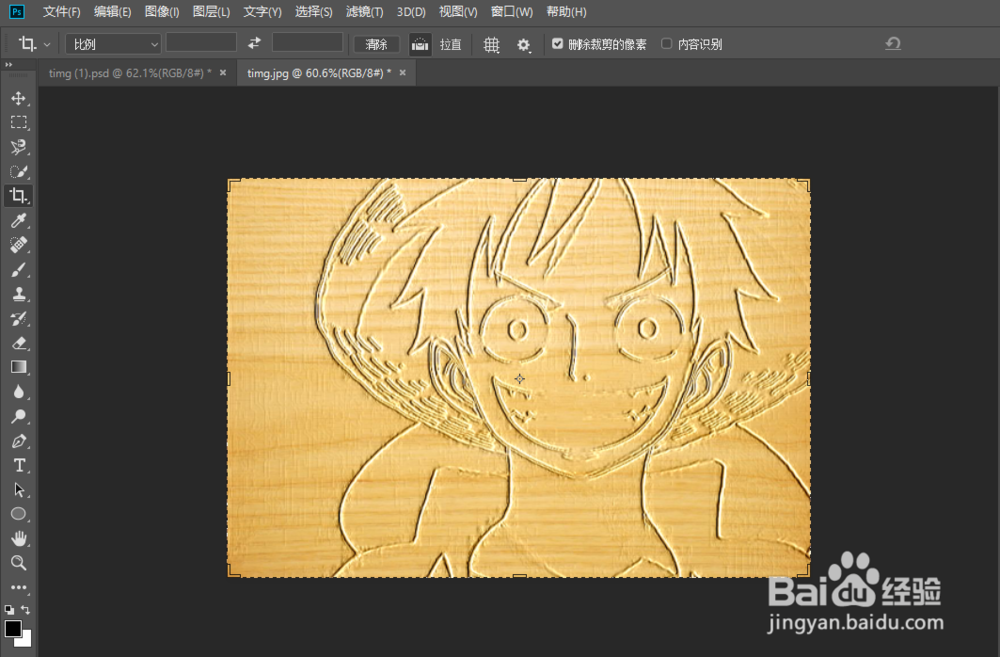Select the Dodge tool
The height and width of the screenshot is (657, 1000).
(18, 417)
